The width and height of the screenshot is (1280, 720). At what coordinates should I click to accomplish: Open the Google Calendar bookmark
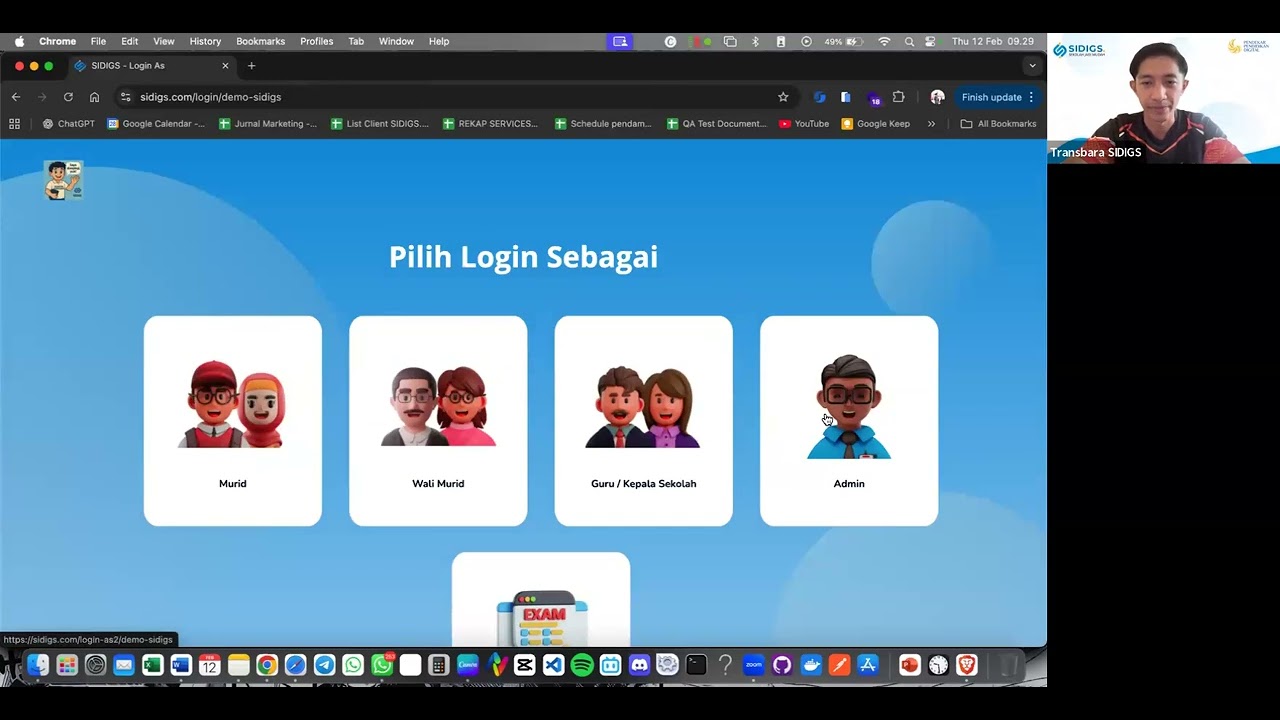pos(156,124)
